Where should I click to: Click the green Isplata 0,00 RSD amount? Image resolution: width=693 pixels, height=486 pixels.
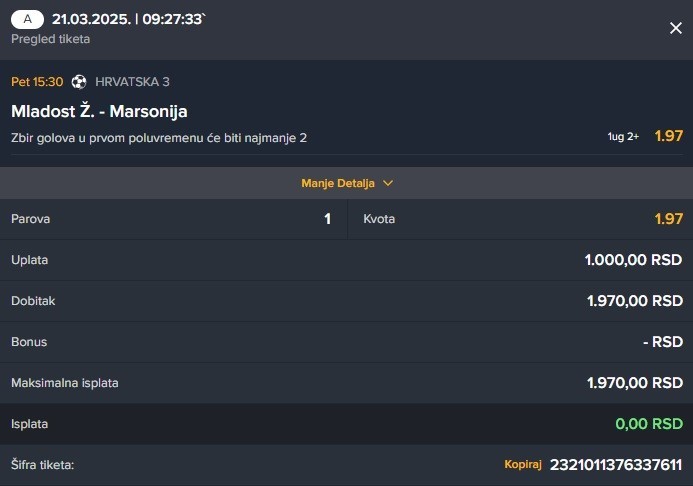click(x=649, y=424)
